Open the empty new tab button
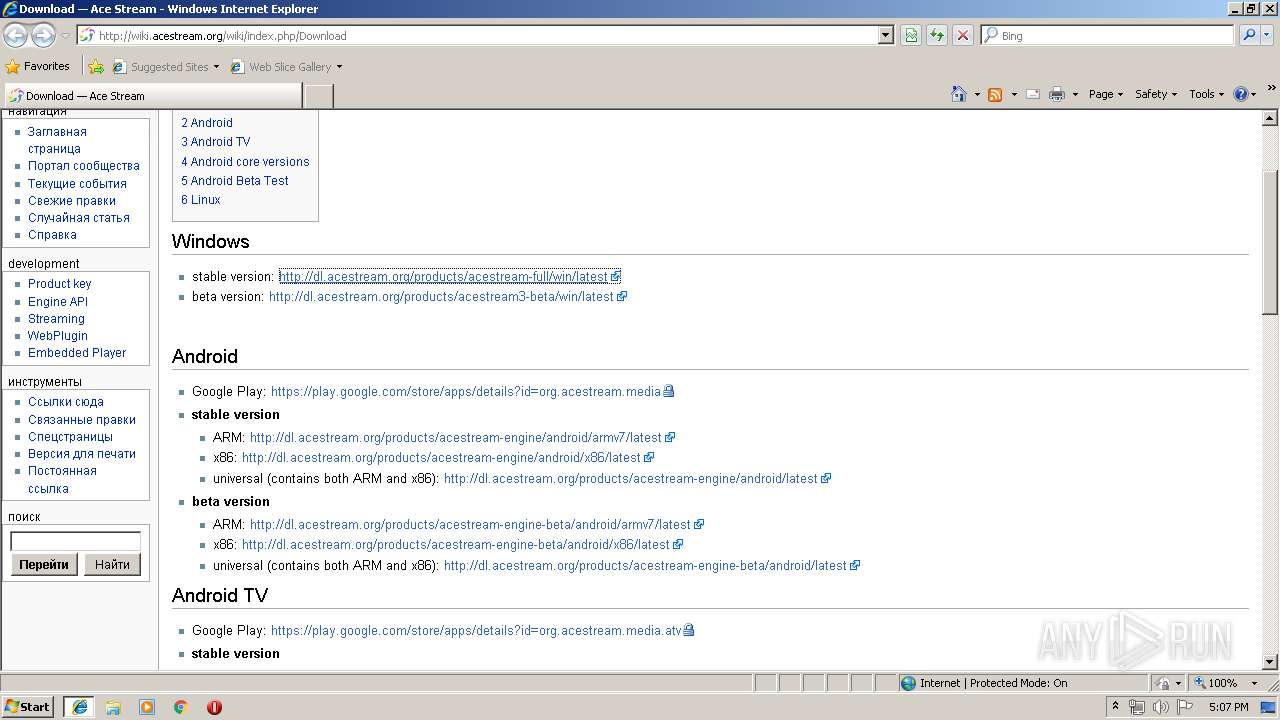Image resolution: width=1280 pixels, height=720 pixels. point(318,96)
